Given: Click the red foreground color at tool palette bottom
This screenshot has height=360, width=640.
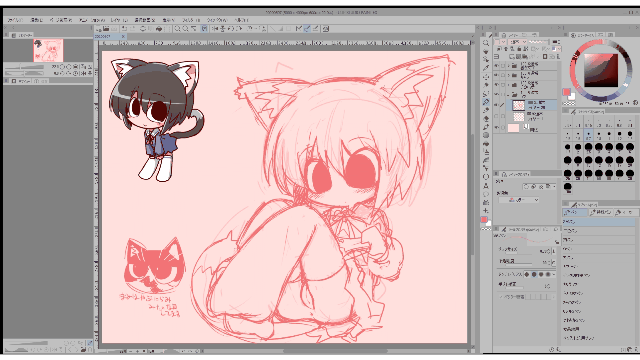Looking at the screenshot, I should pyautogui.click(x=484, y=220).
